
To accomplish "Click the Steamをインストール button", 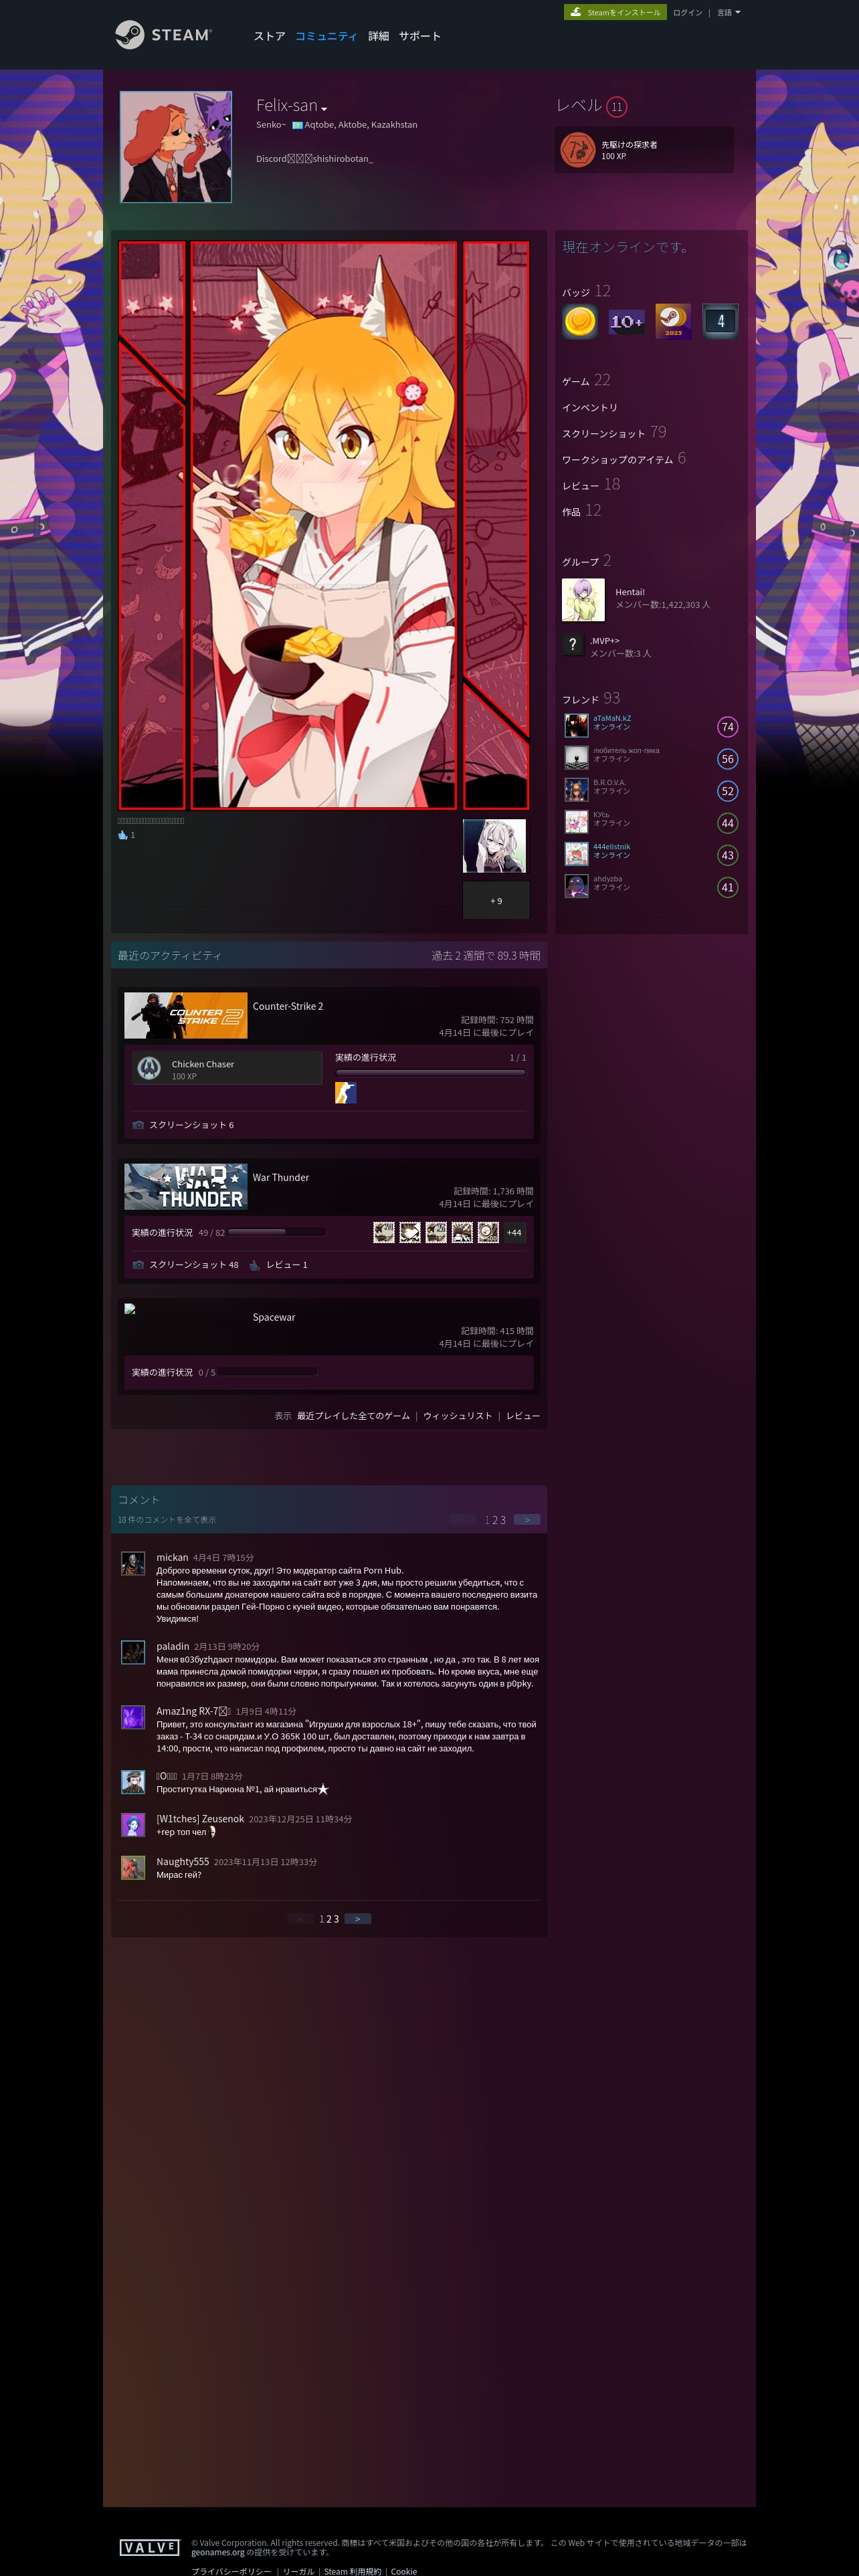I will [615, 12].
